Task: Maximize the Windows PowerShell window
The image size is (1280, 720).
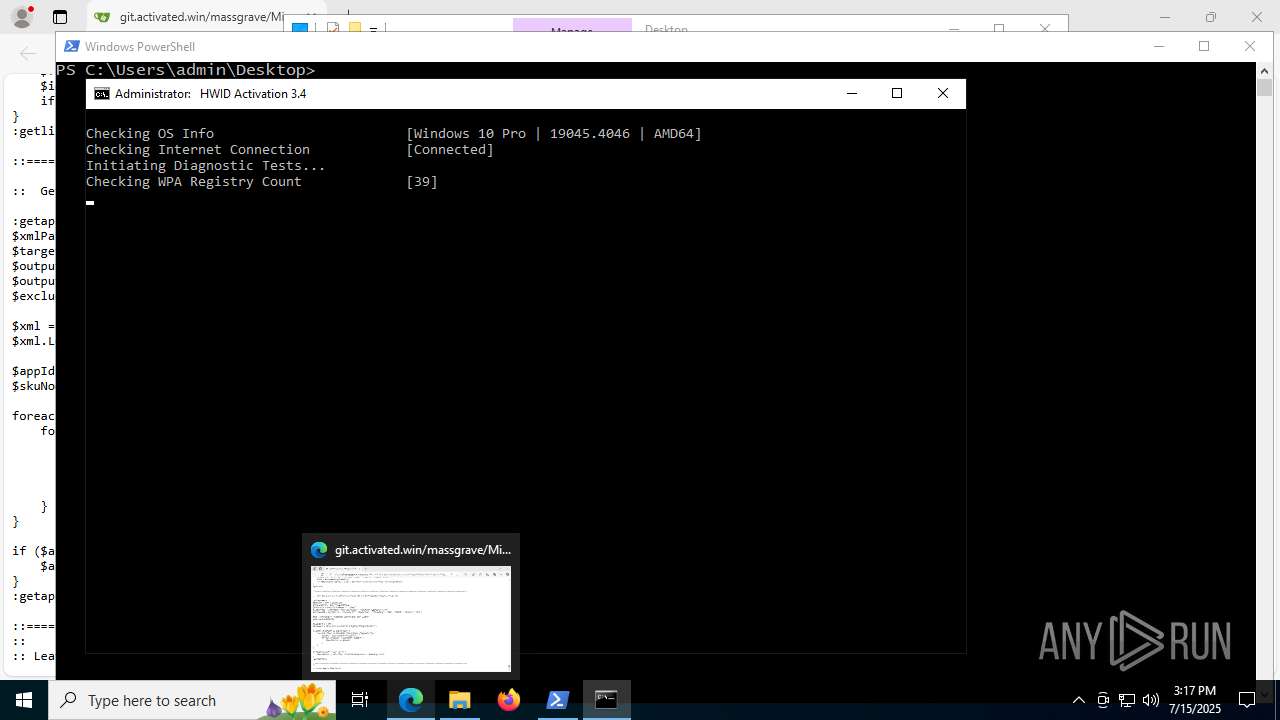Action: tap(1204, 46)
